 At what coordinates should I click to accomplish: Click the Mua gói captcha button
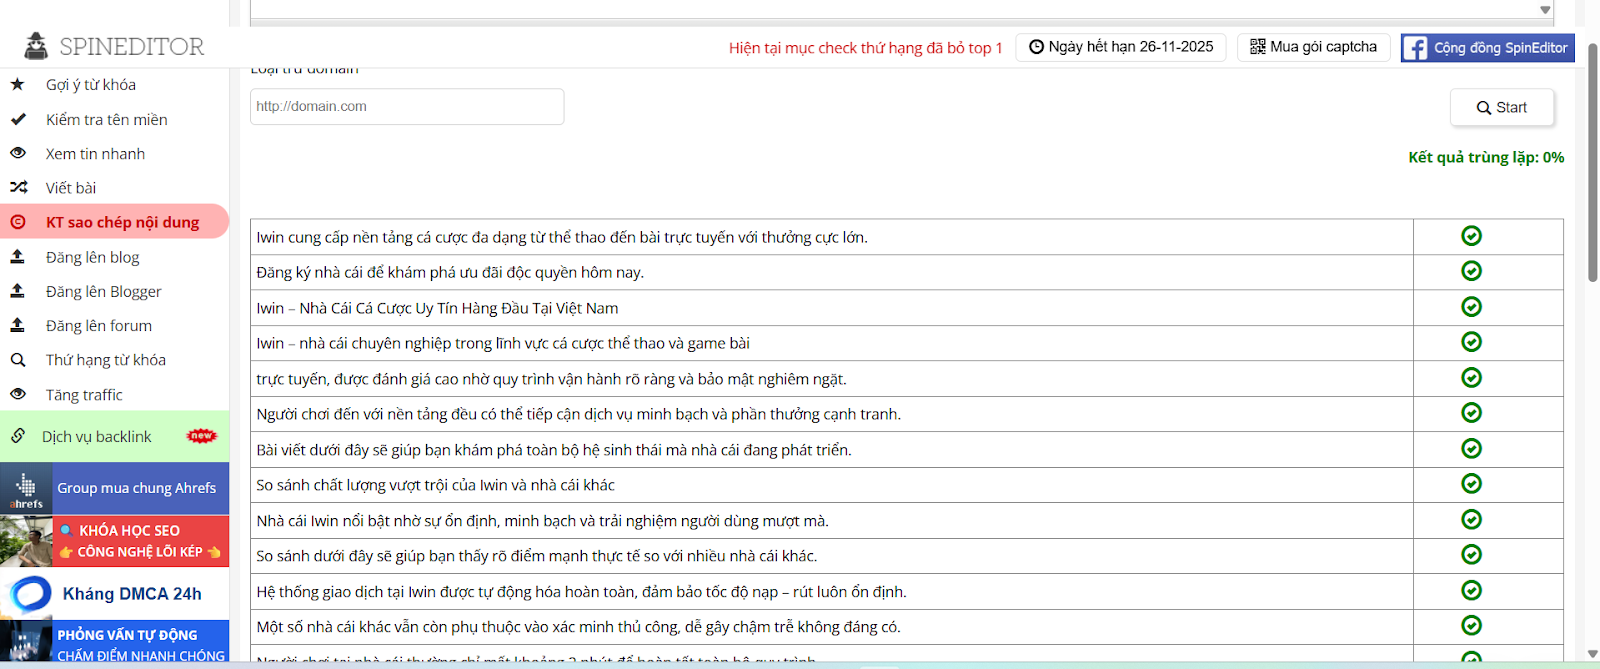pos(1313,47)
